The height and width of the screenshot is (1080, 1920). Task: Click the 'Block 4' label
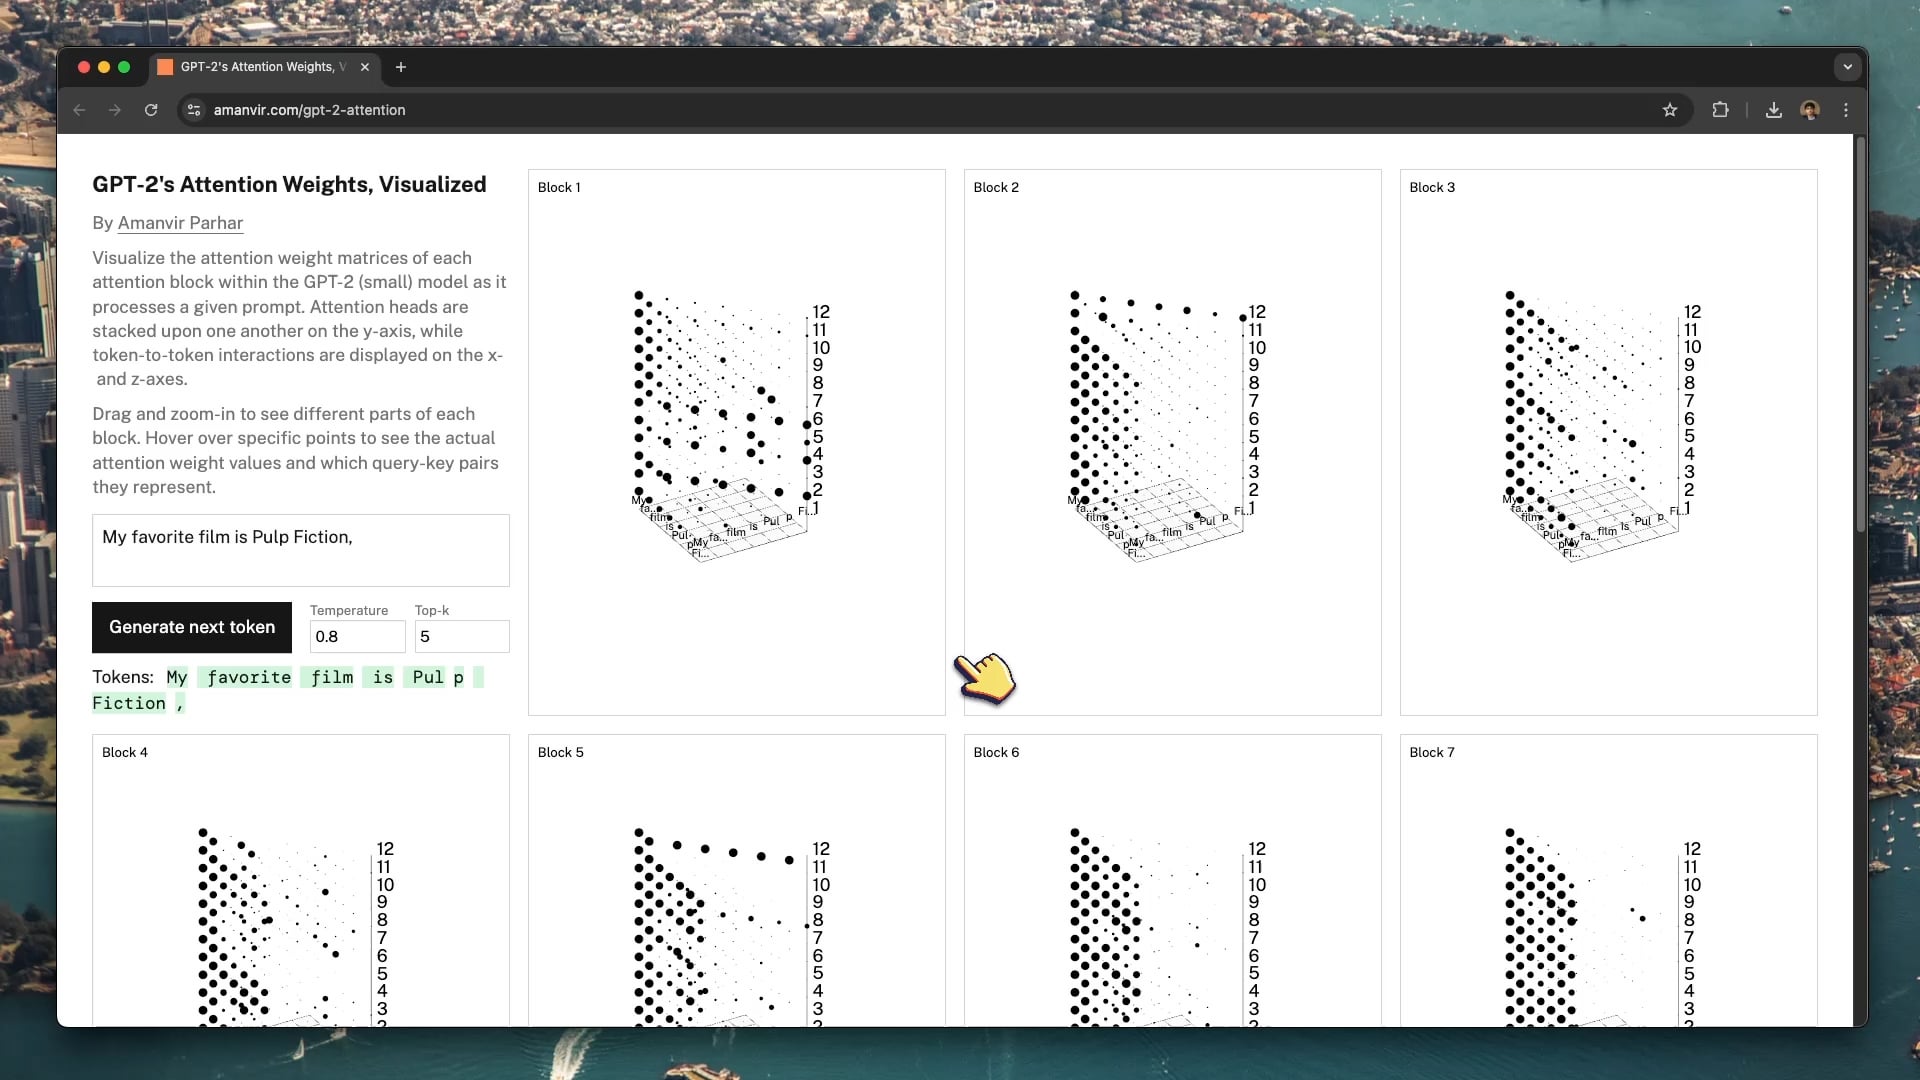coord(125,752)
